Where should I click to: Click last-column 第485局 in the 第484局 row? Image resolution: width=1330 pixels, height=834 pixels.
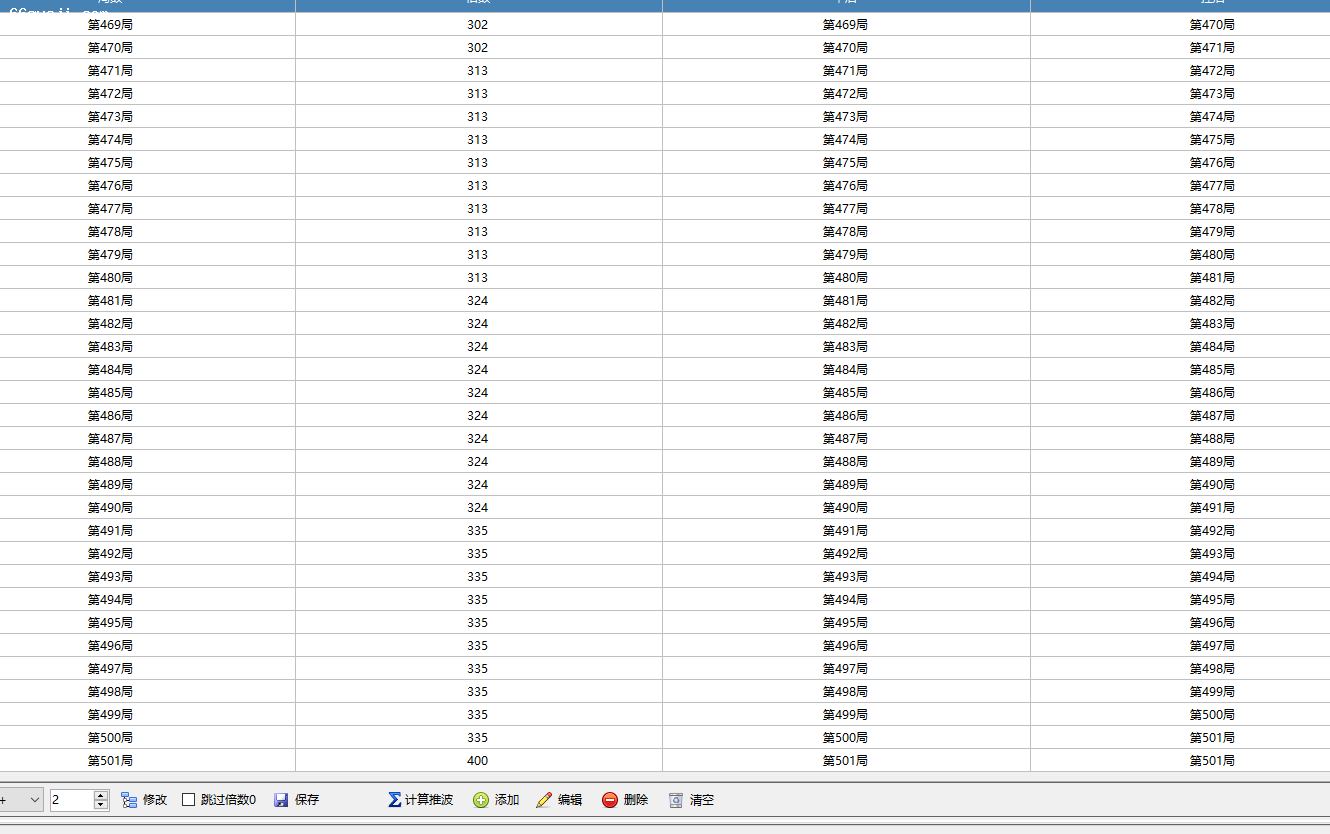point(1212,370)
